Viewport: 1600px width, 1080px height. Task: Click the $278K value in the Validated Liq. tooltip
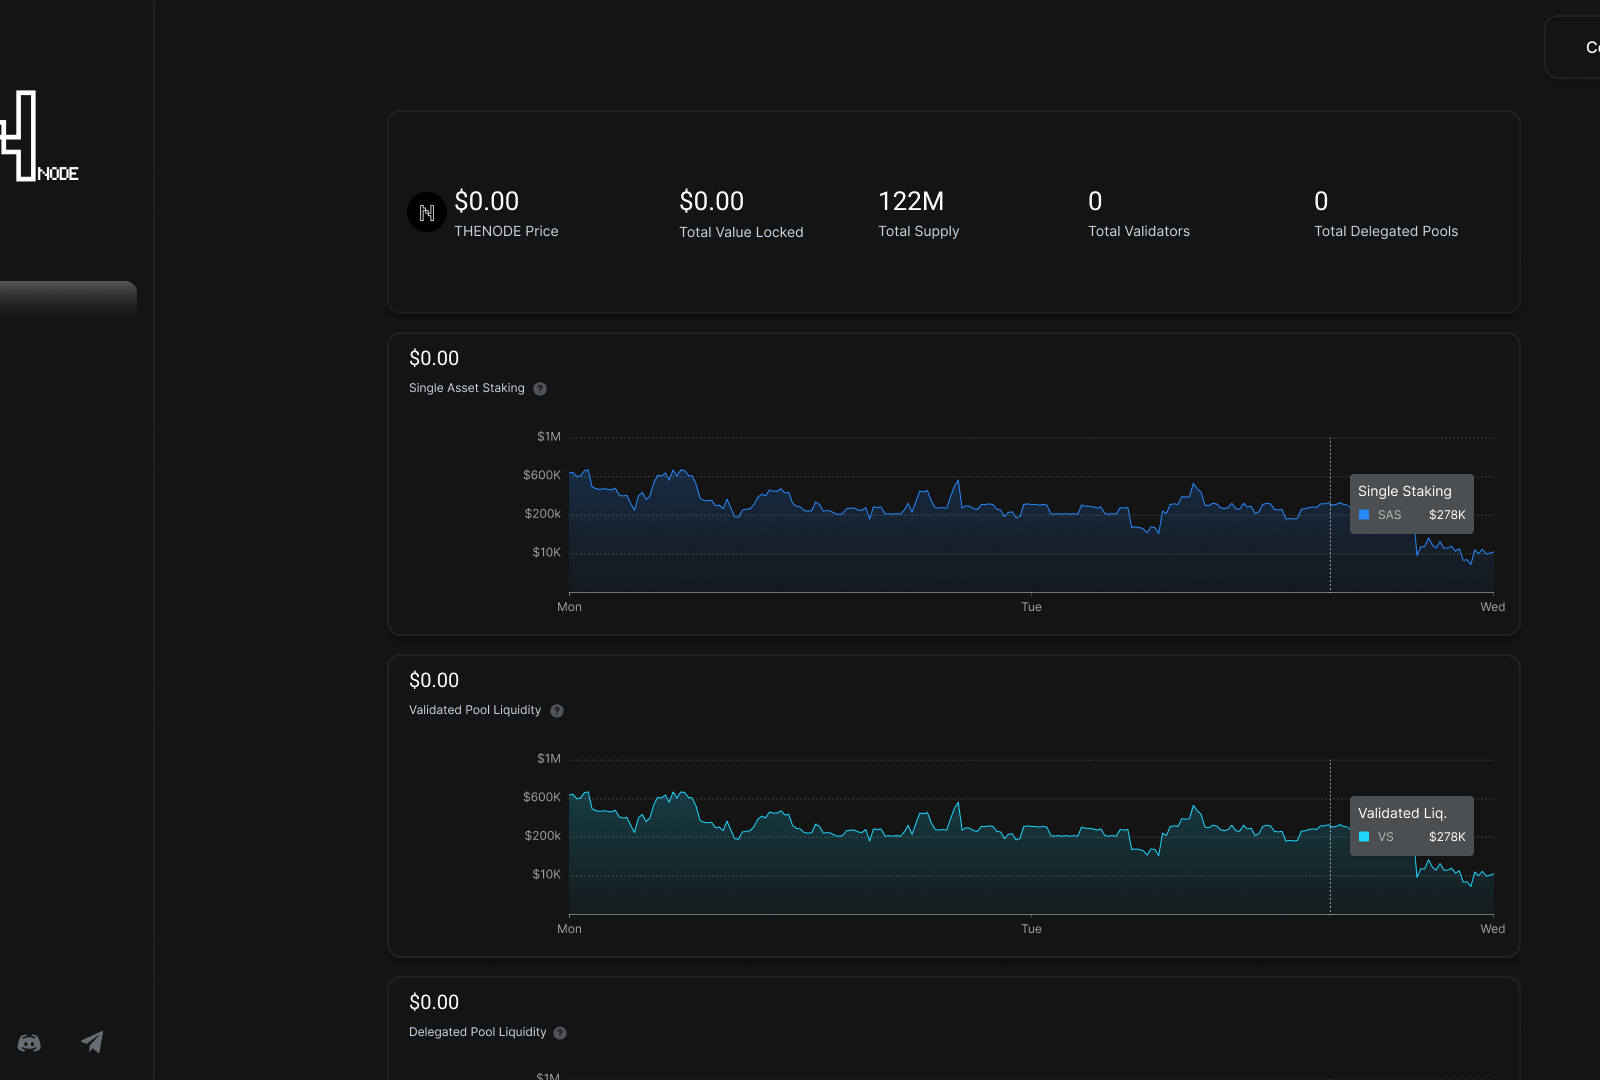click(x=1446, y=837)
